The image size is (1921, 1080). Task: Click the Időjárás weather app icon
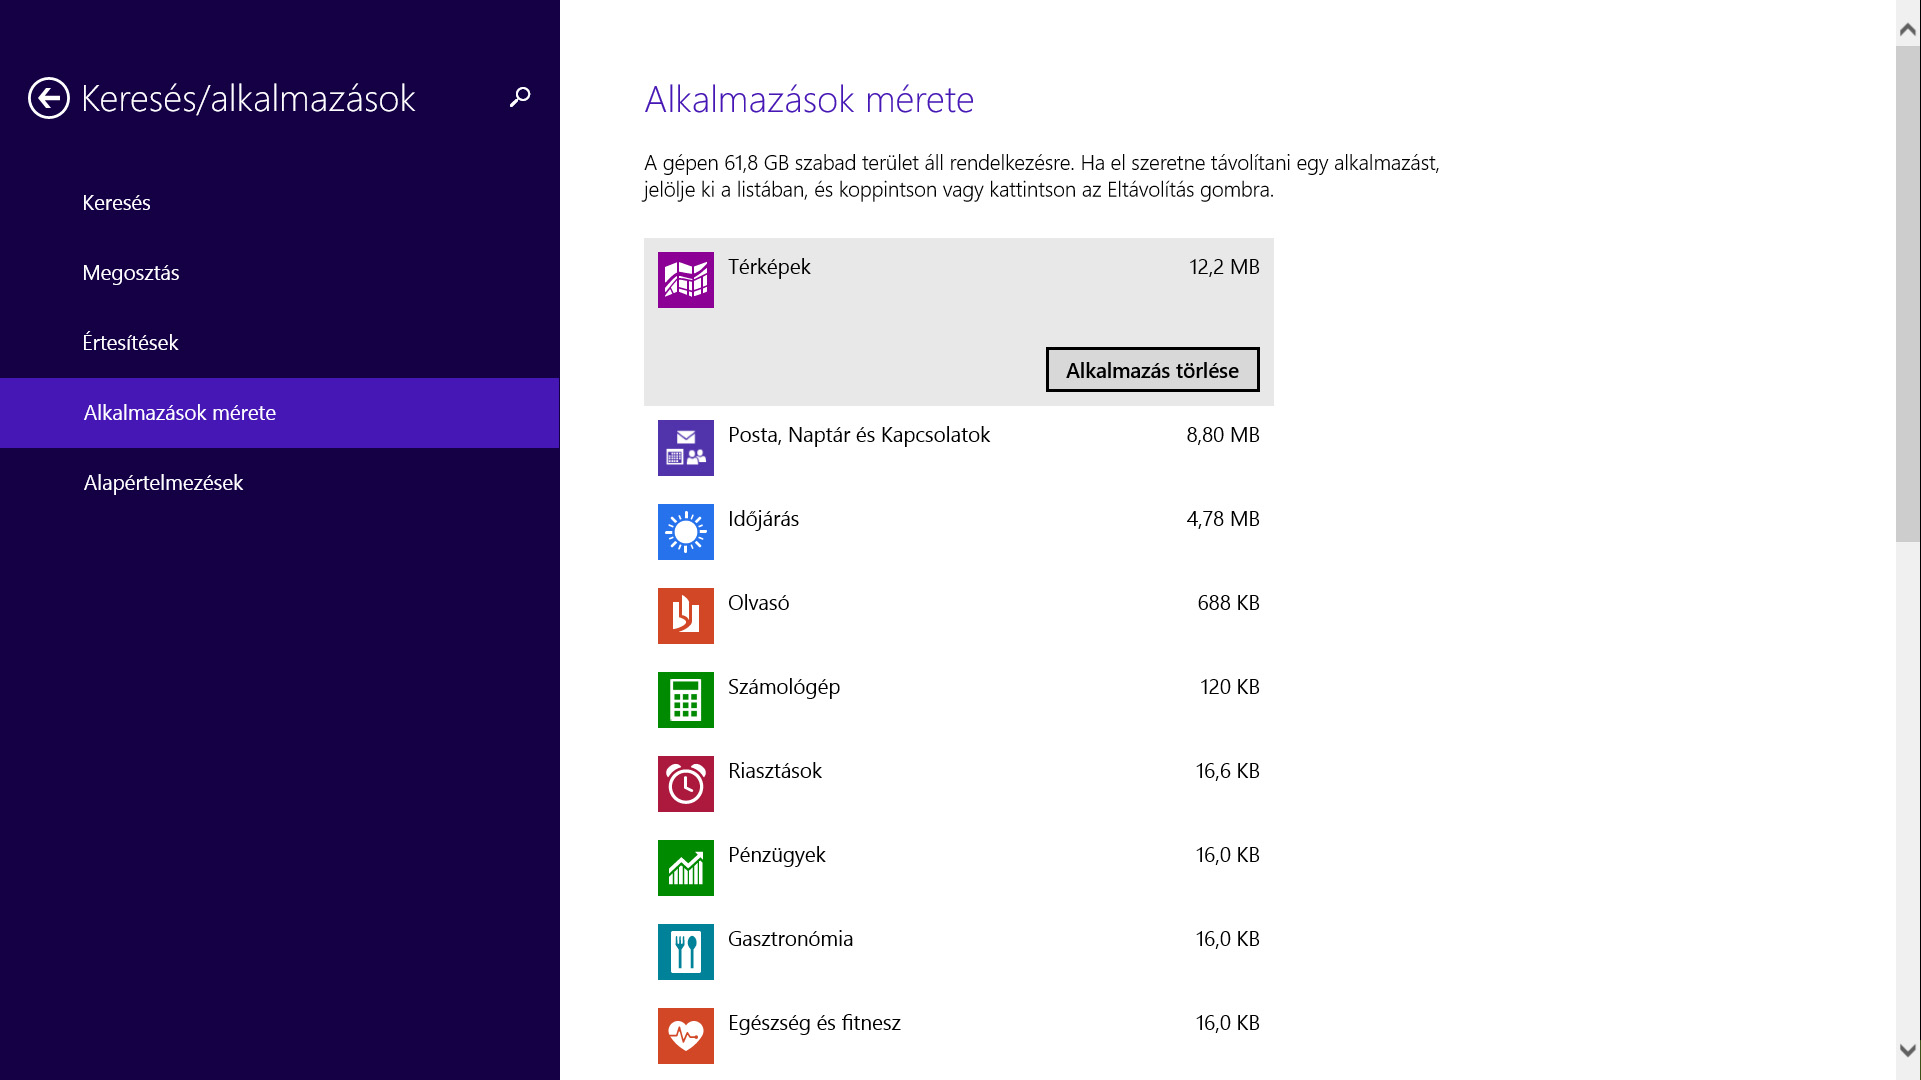[x=685, y=532]
